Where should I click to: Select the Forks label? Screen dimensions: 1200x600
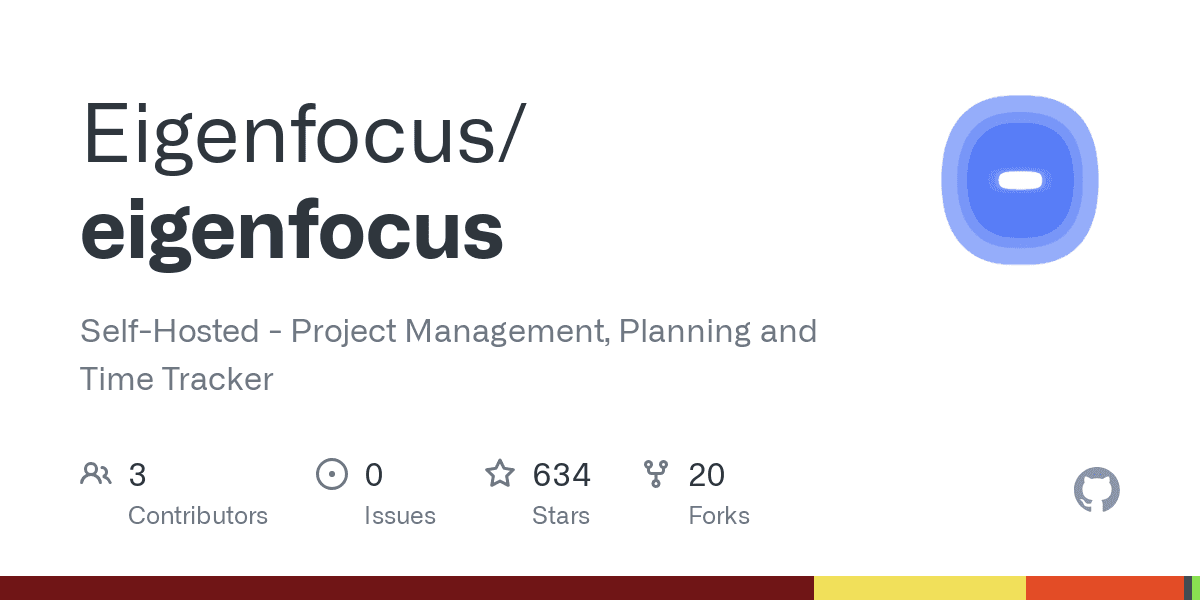tap(719, 516)
